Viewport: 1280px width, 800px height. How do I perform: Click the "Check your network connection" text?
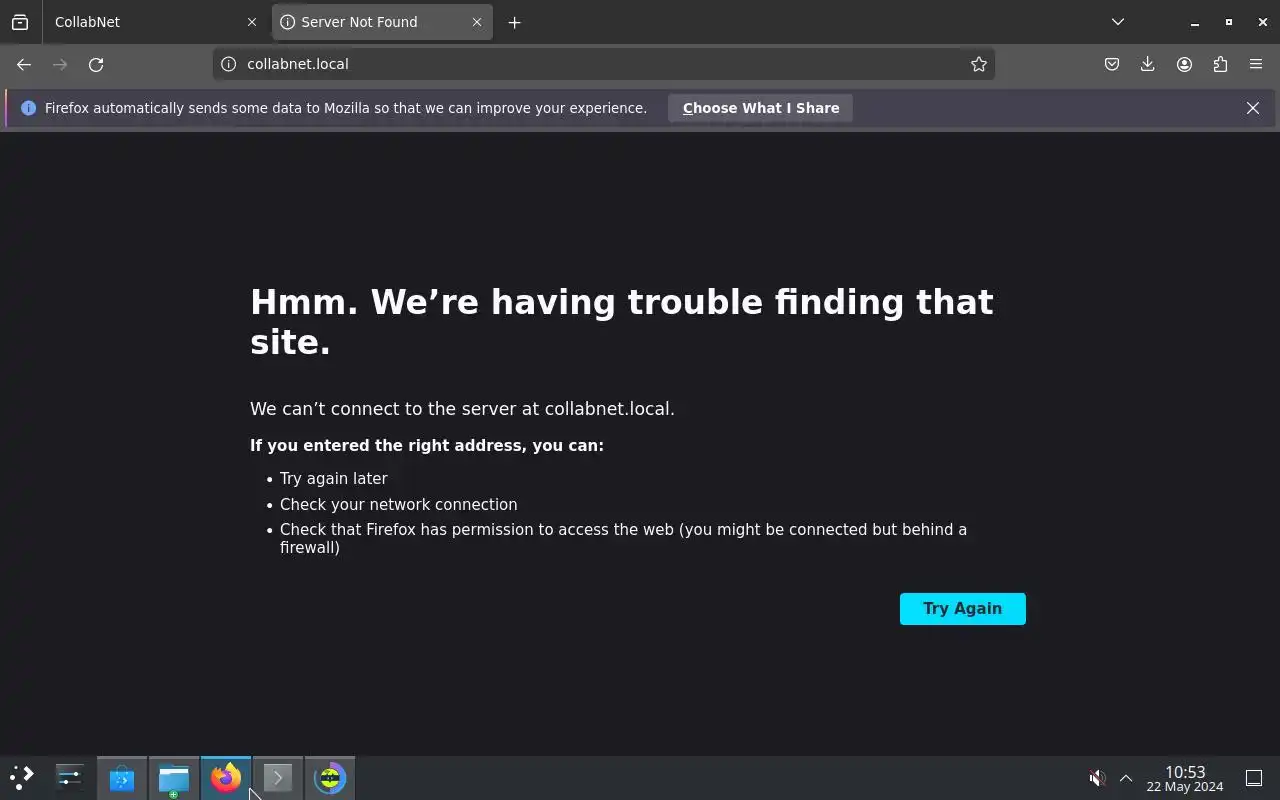click(398, 505)
